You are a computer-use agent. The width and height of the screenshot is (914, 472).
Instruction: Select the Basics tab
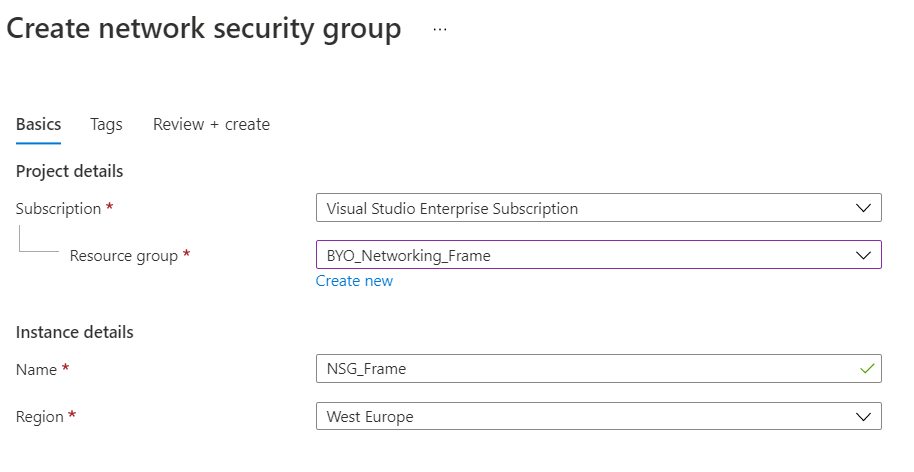click(x=38, y=124)
